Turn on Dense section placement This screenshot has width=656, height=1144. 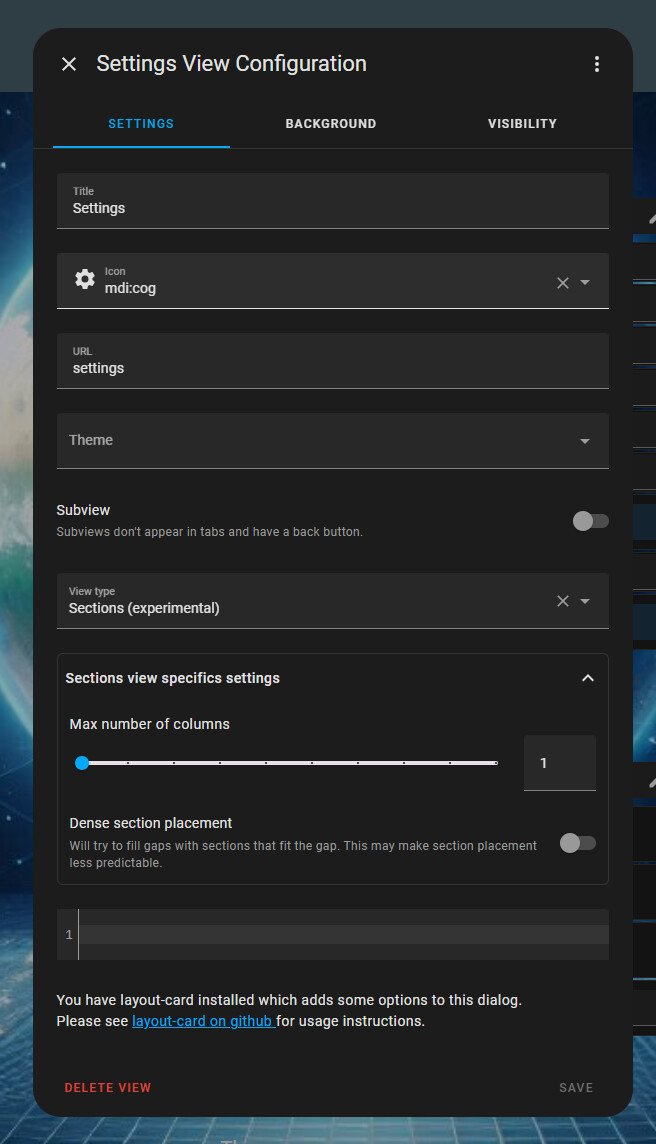[577, 843]
